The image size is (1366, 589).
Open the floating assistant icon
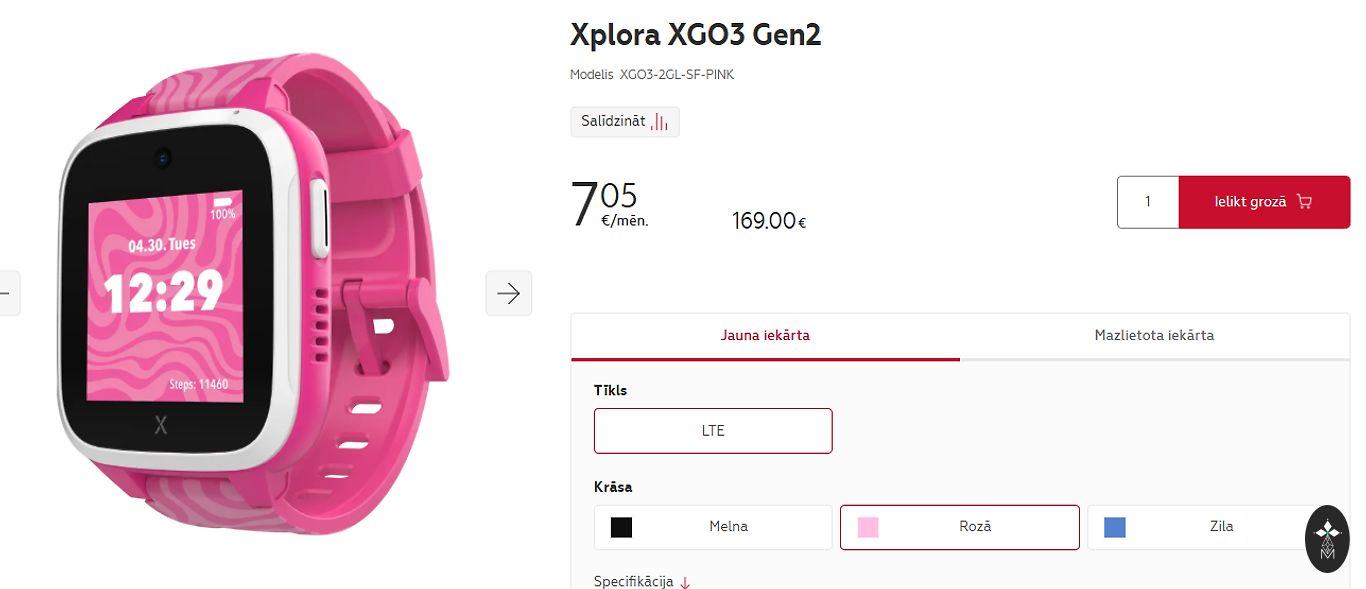coord(1327,538)
